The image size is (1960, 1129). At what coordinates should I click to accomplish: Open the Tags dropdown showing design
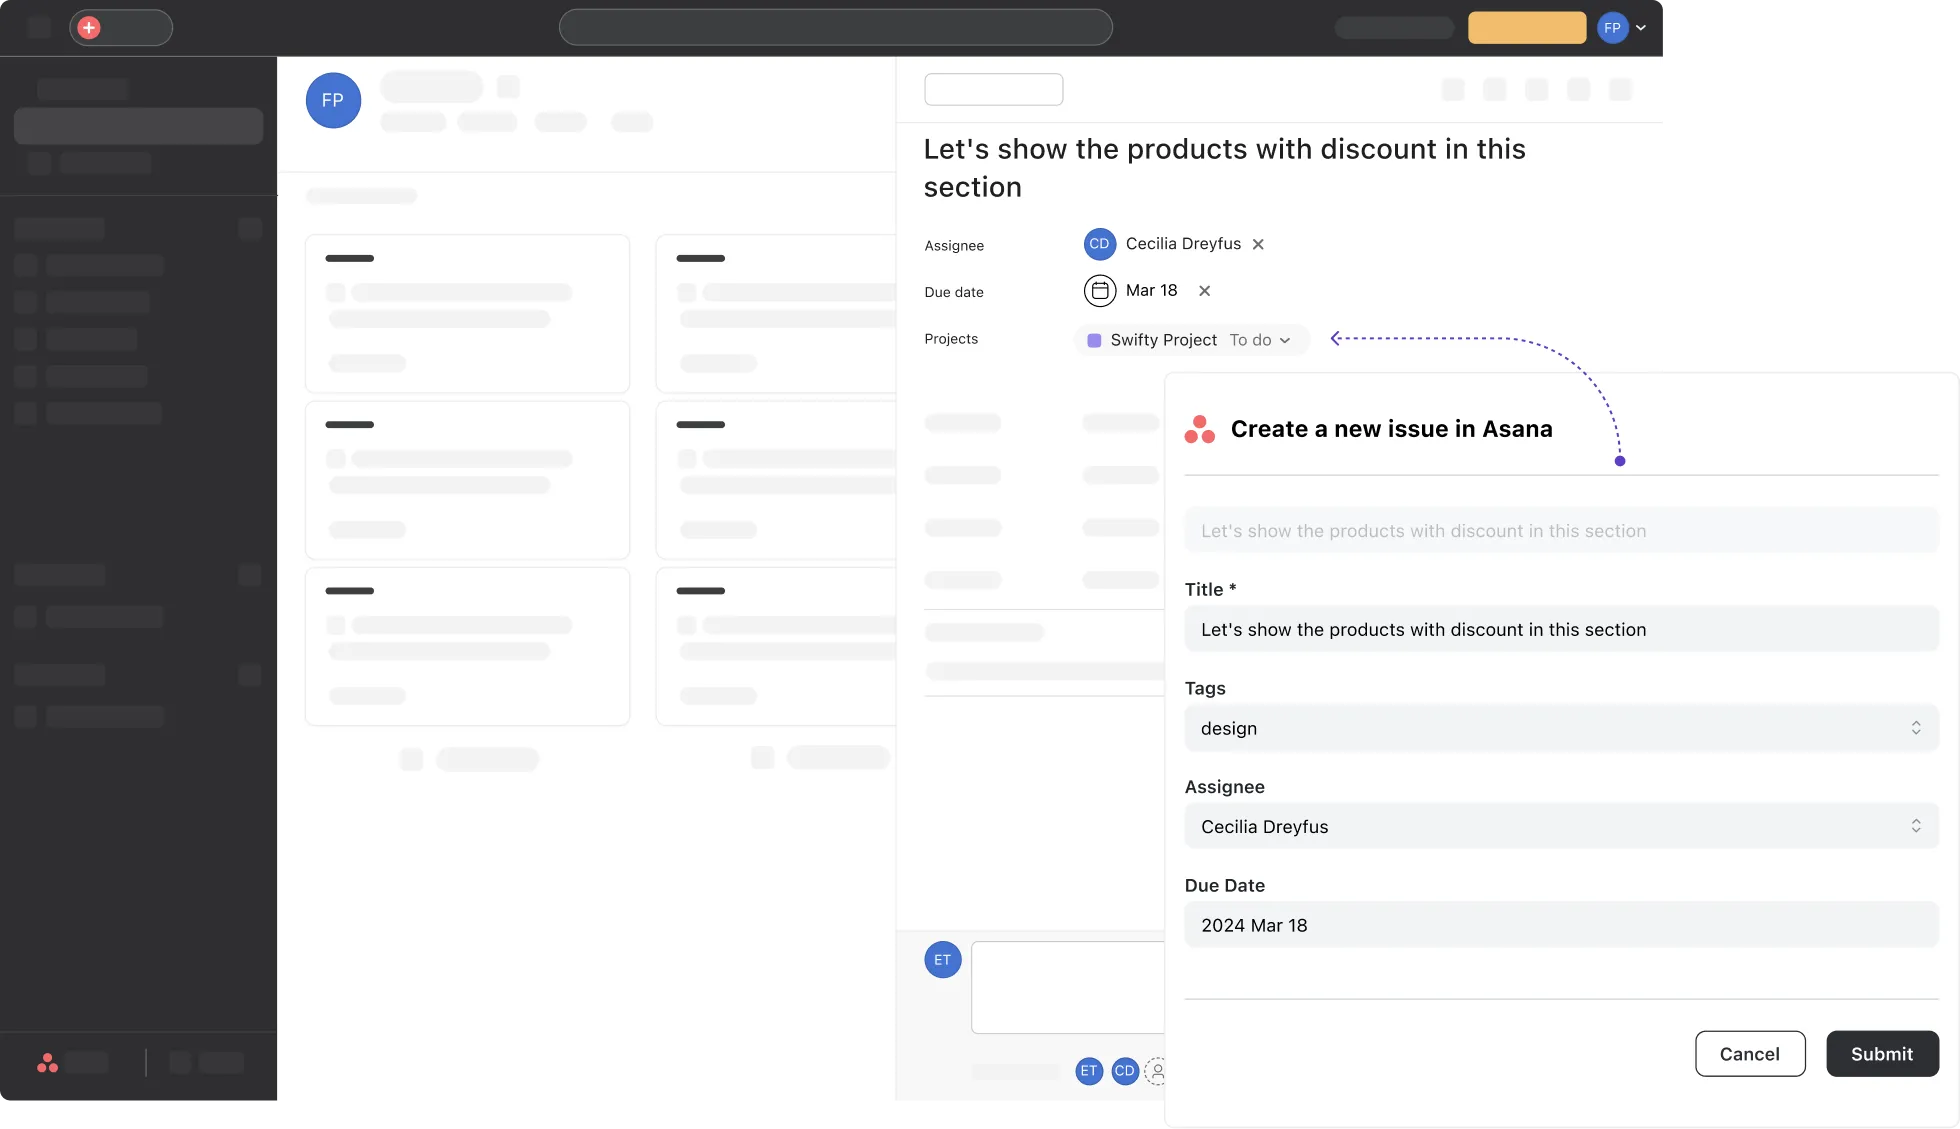(x=1917, y=728)
